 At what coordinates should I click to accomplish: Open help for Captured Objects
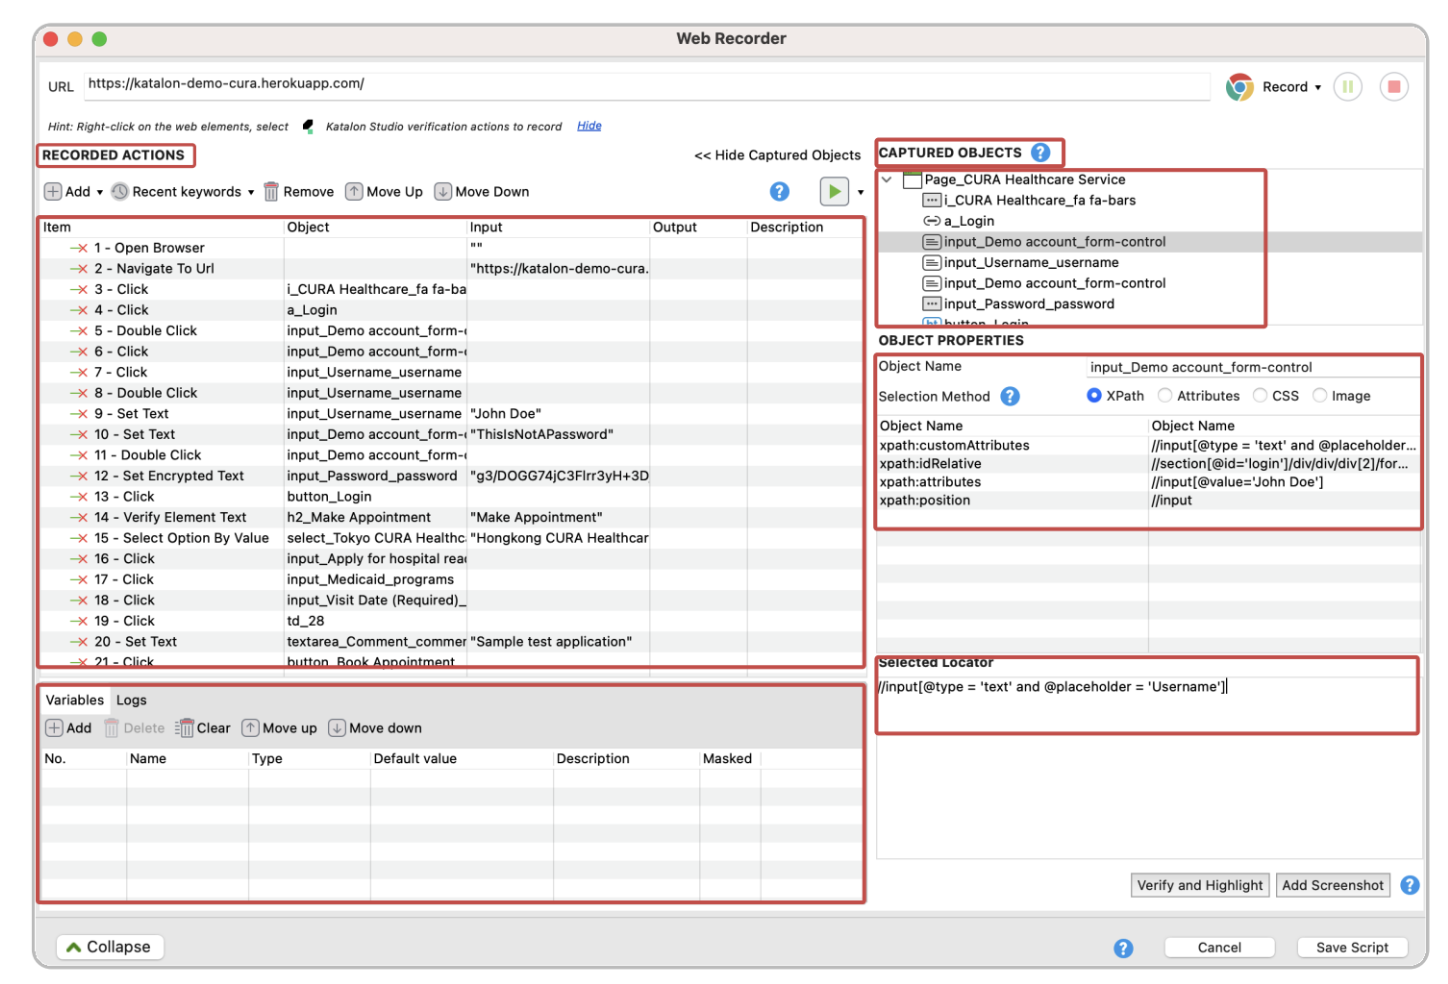pyautogui.click(x=1041, y=152)
